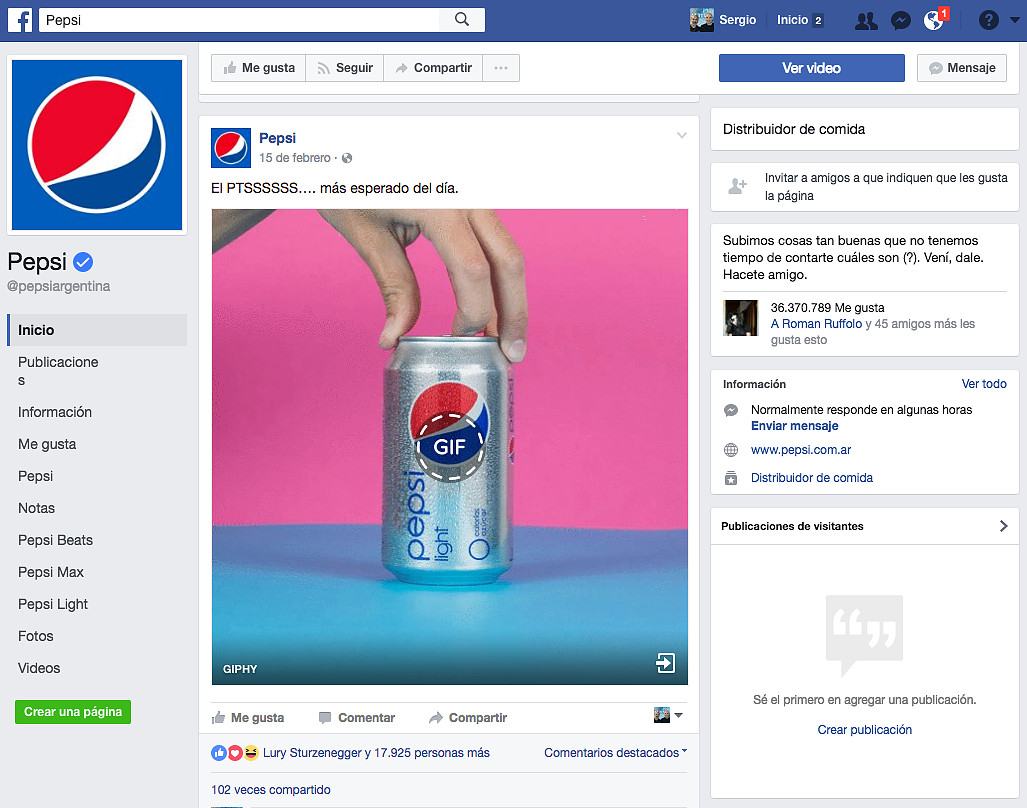Screen dimensions: 1027x808
Task: Open Publicaciones in the sidebar
Action: 58,371
